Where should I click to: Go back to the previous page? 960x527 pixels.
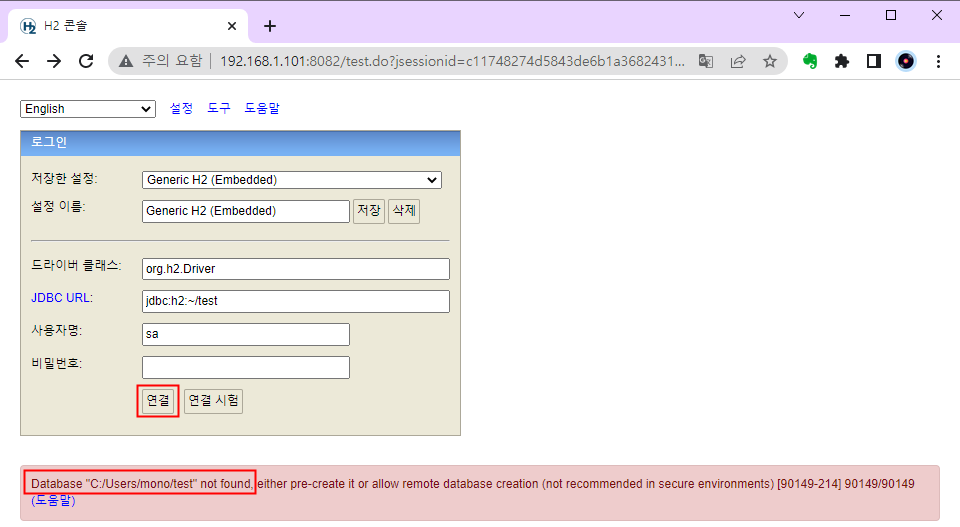pos(22,61)
